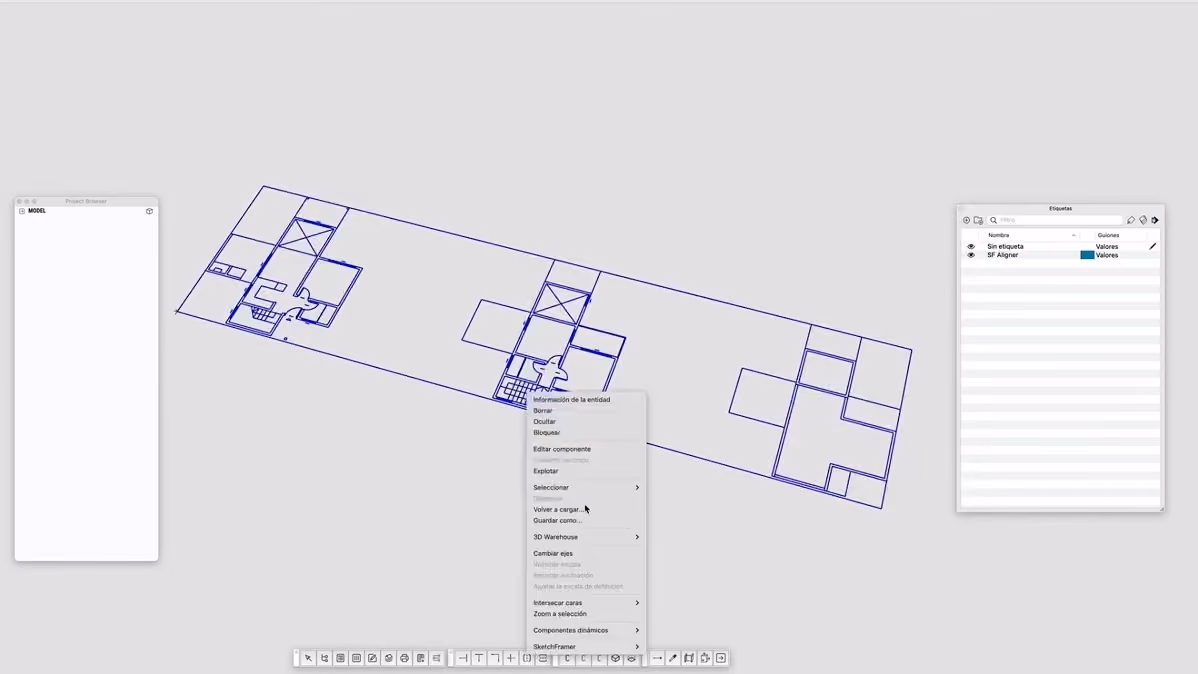The width and height of the screenshot is (1198, 674).
Task: Toggle visibility eye of Sin etiqueta tag
Action: pos(971,246)
